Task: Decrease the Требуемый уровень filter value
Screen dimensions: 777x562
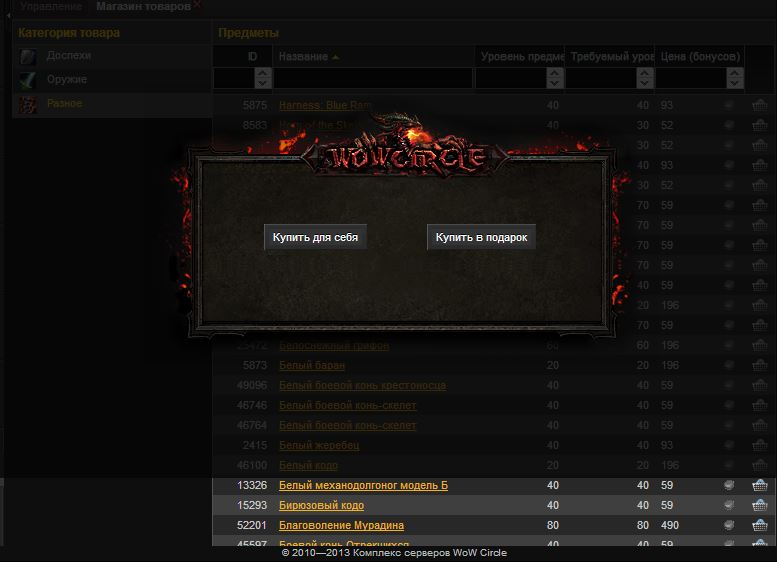Action: pyautogui.click(x=645, y=83)
